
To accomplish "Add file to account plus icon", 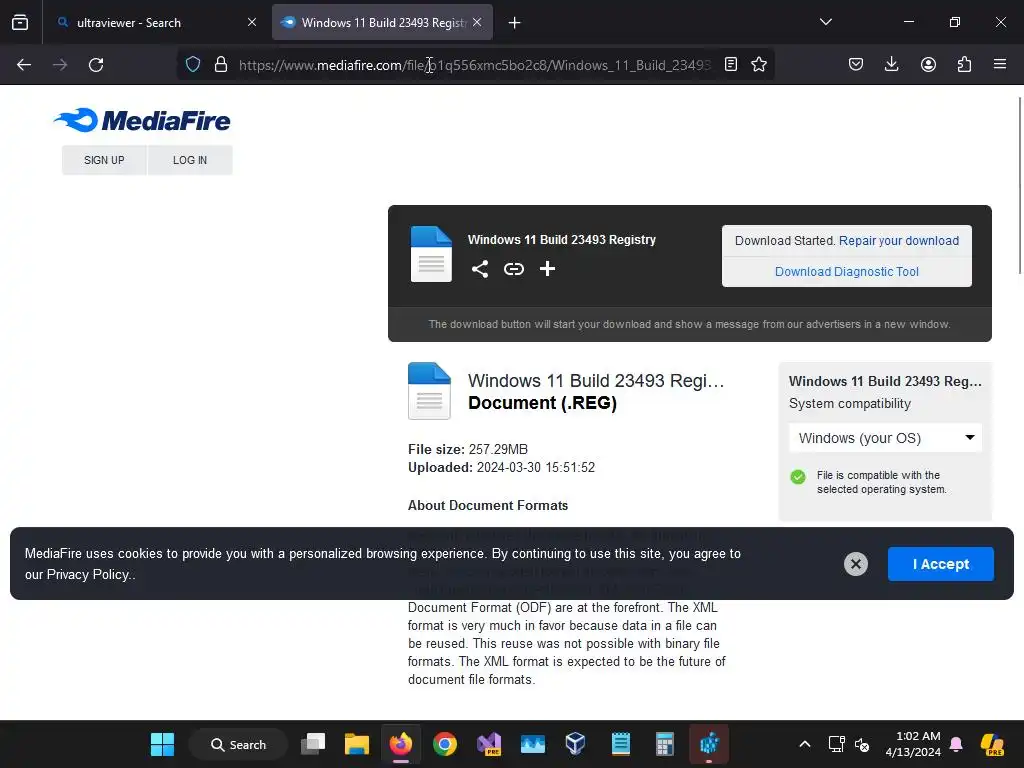I will [547, 268].
